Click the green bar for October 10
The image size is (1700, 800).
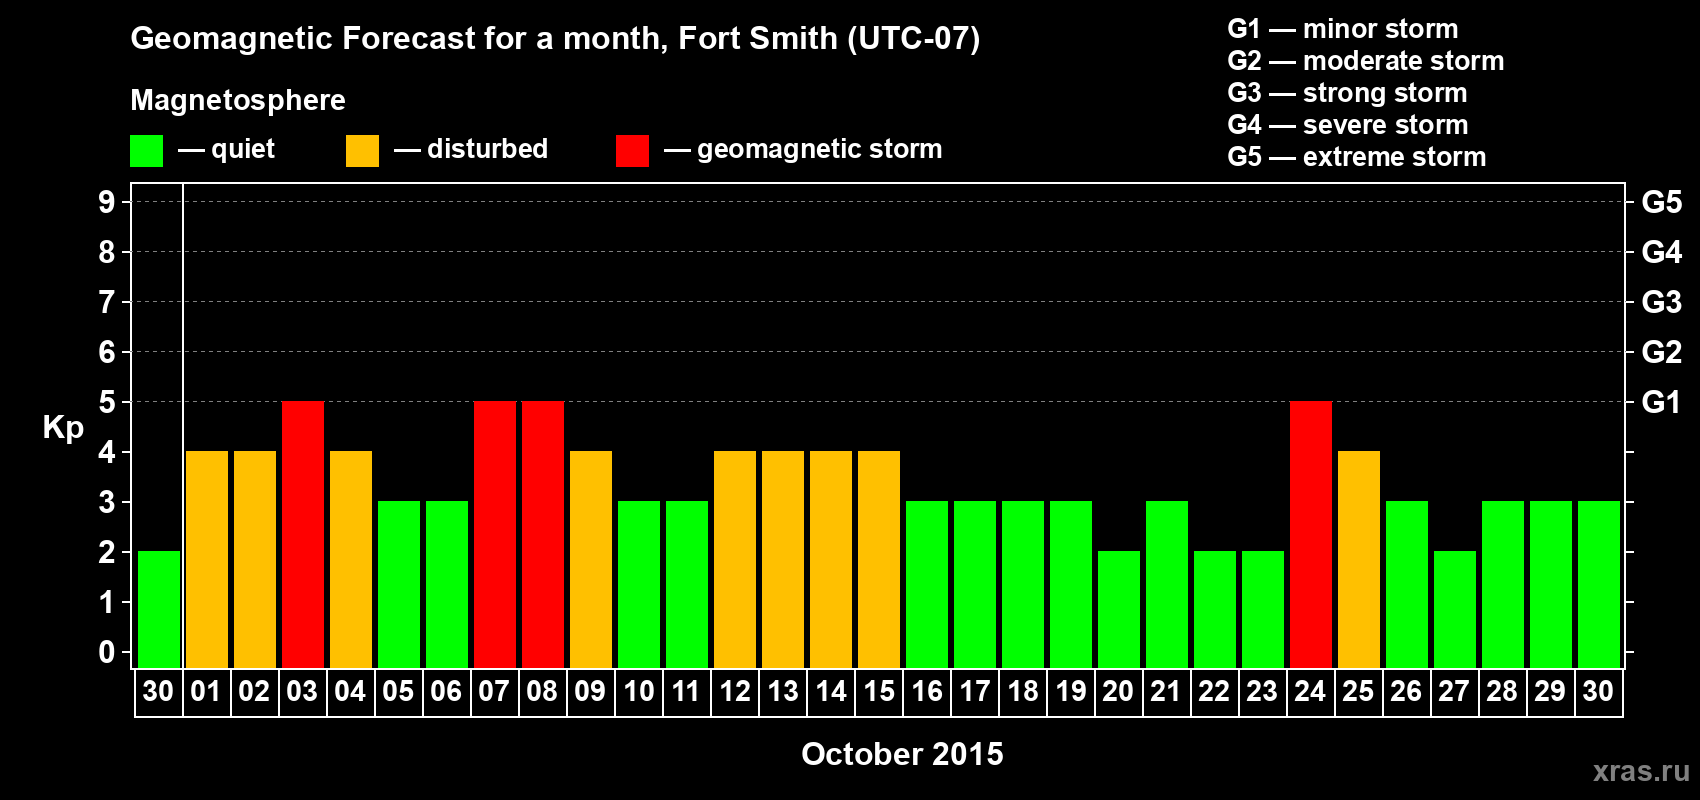(639, 585)
